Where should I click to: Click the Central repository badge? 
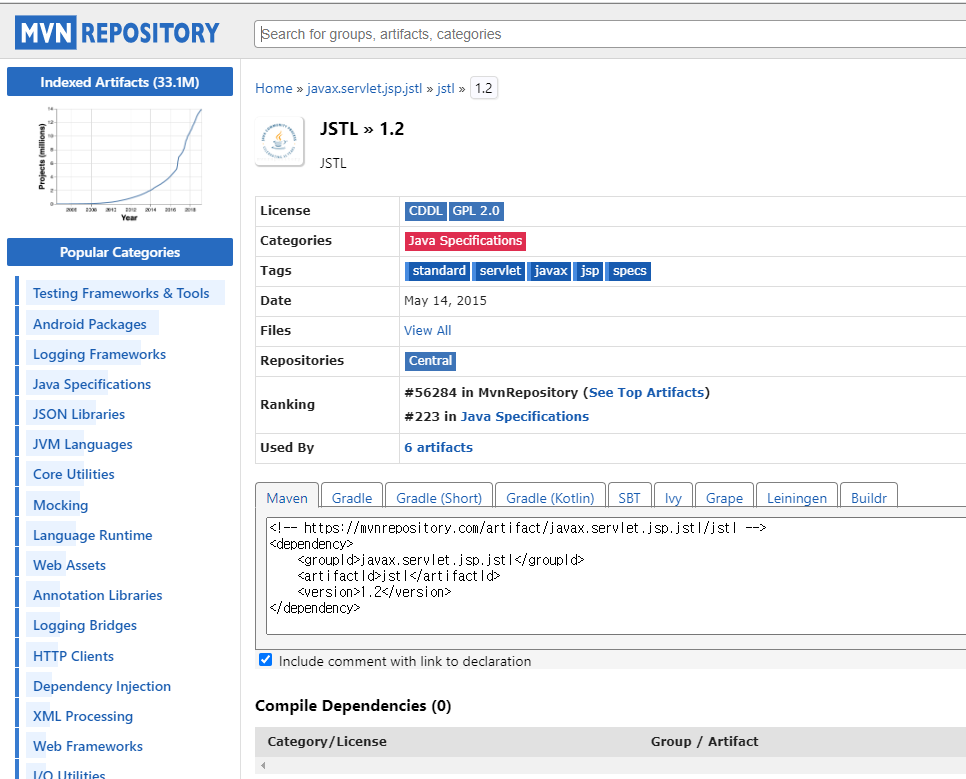431,361
